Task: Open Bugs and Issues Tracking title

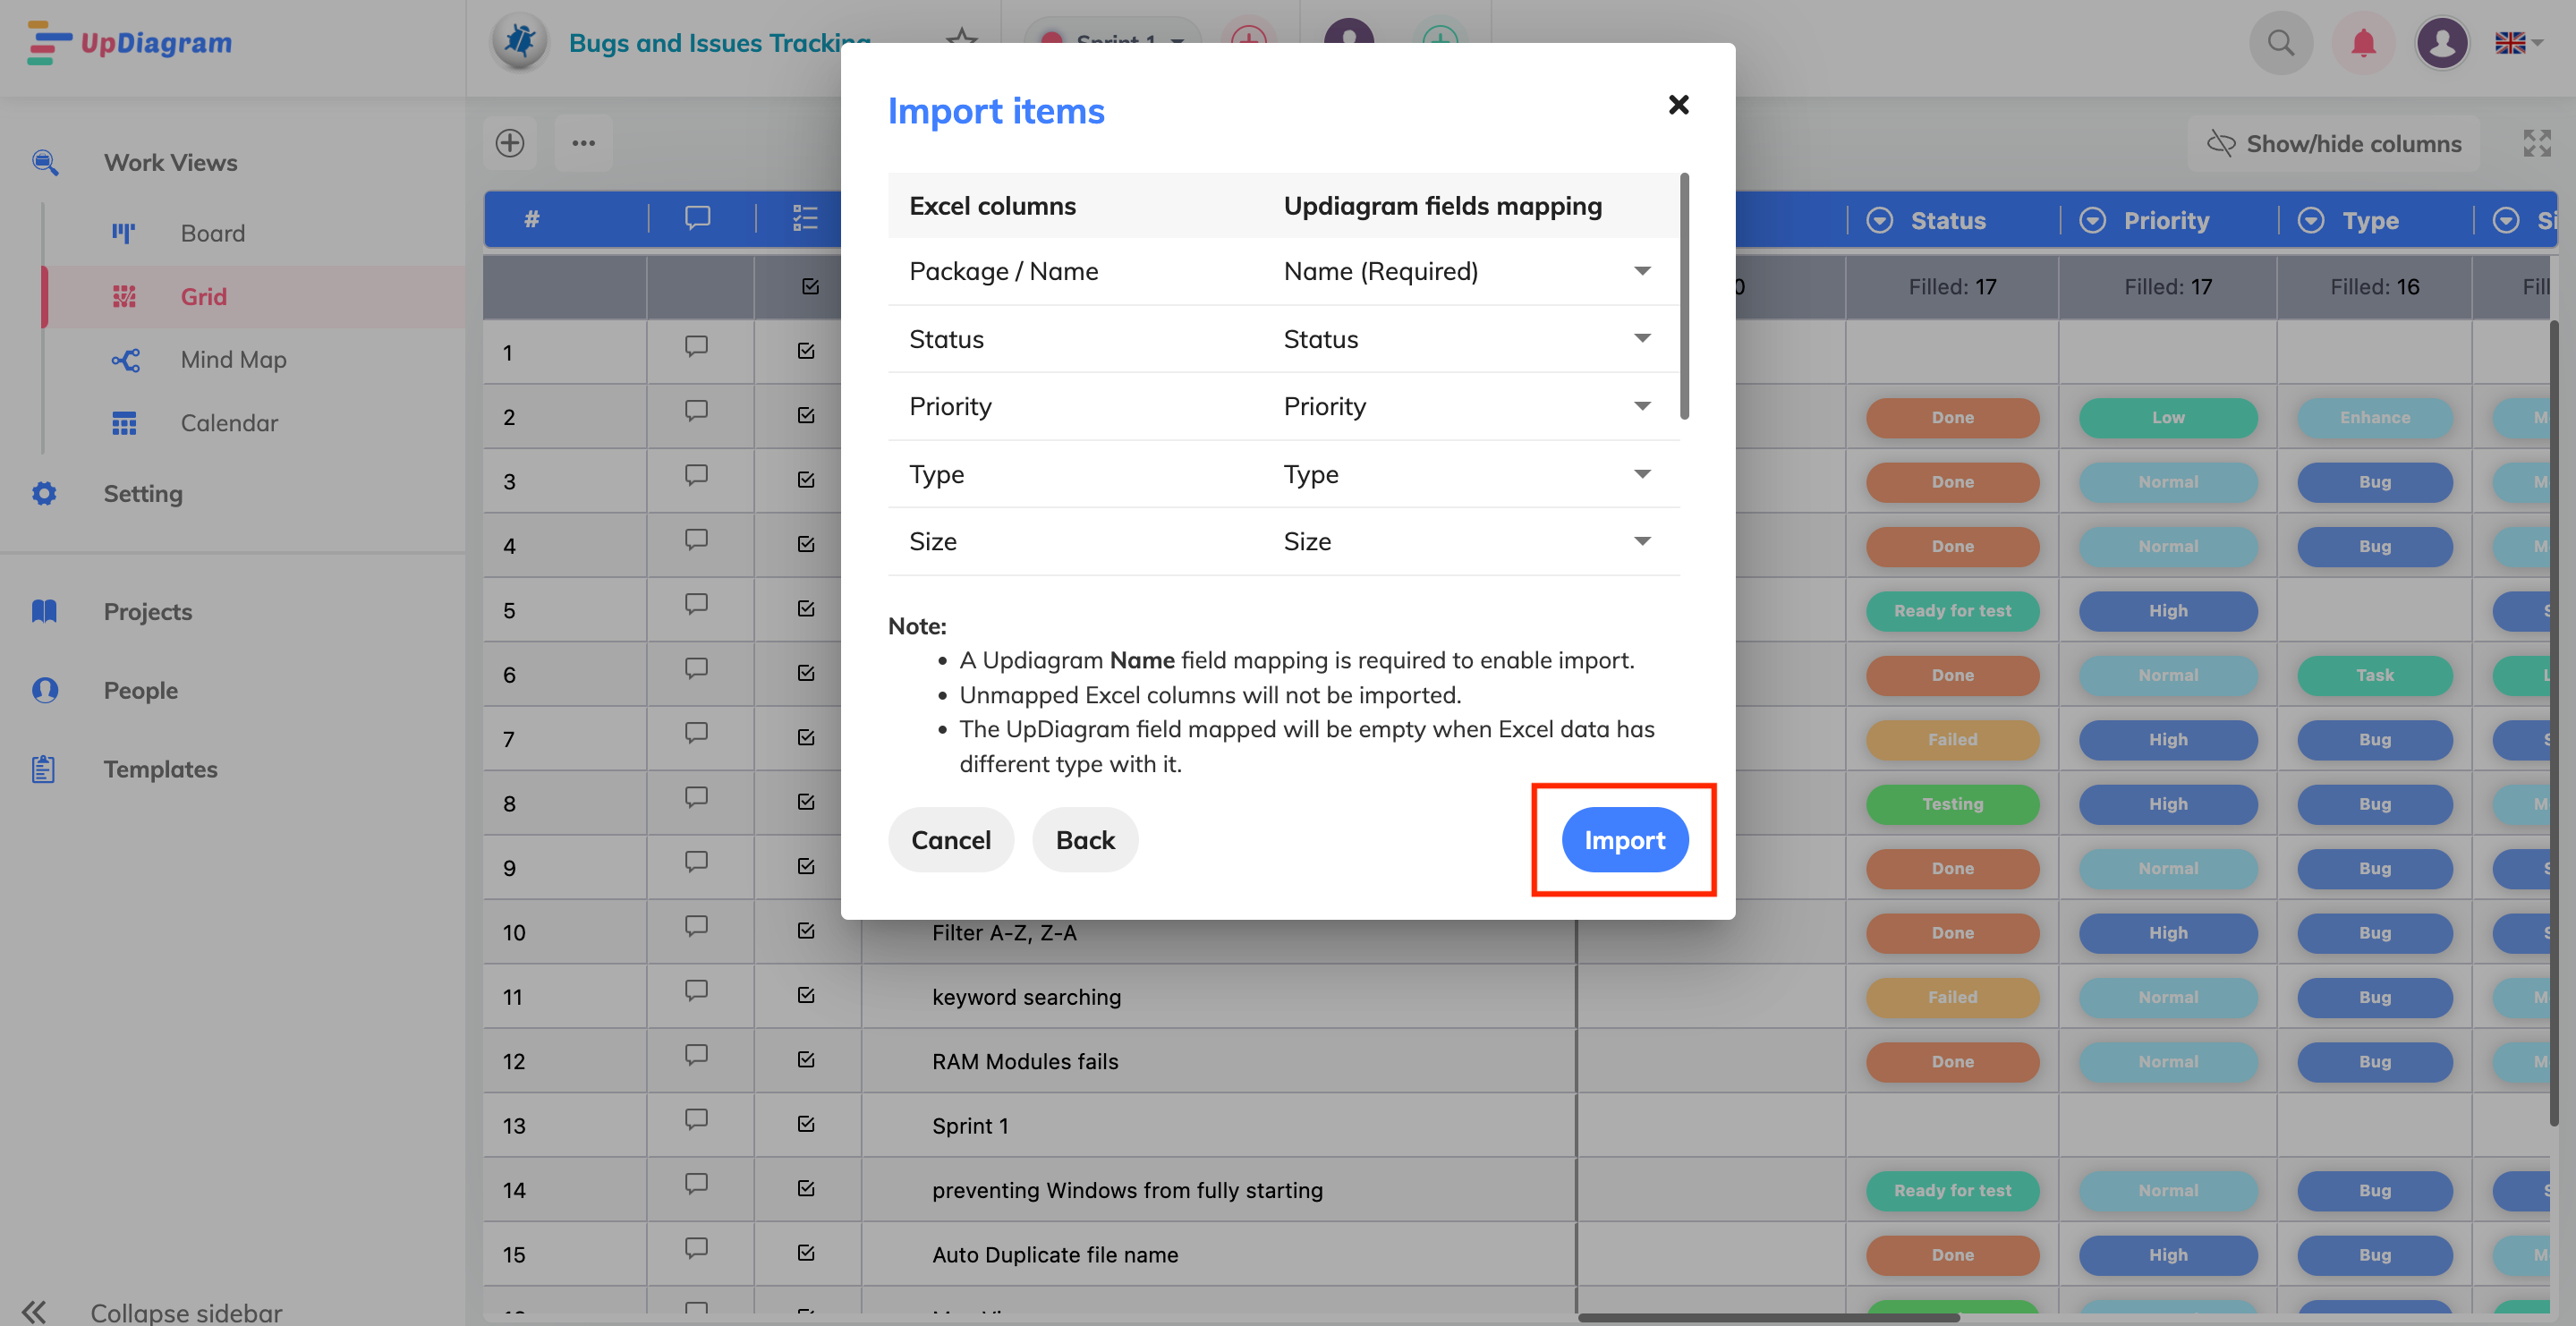Action: click(x=719, y=43)
